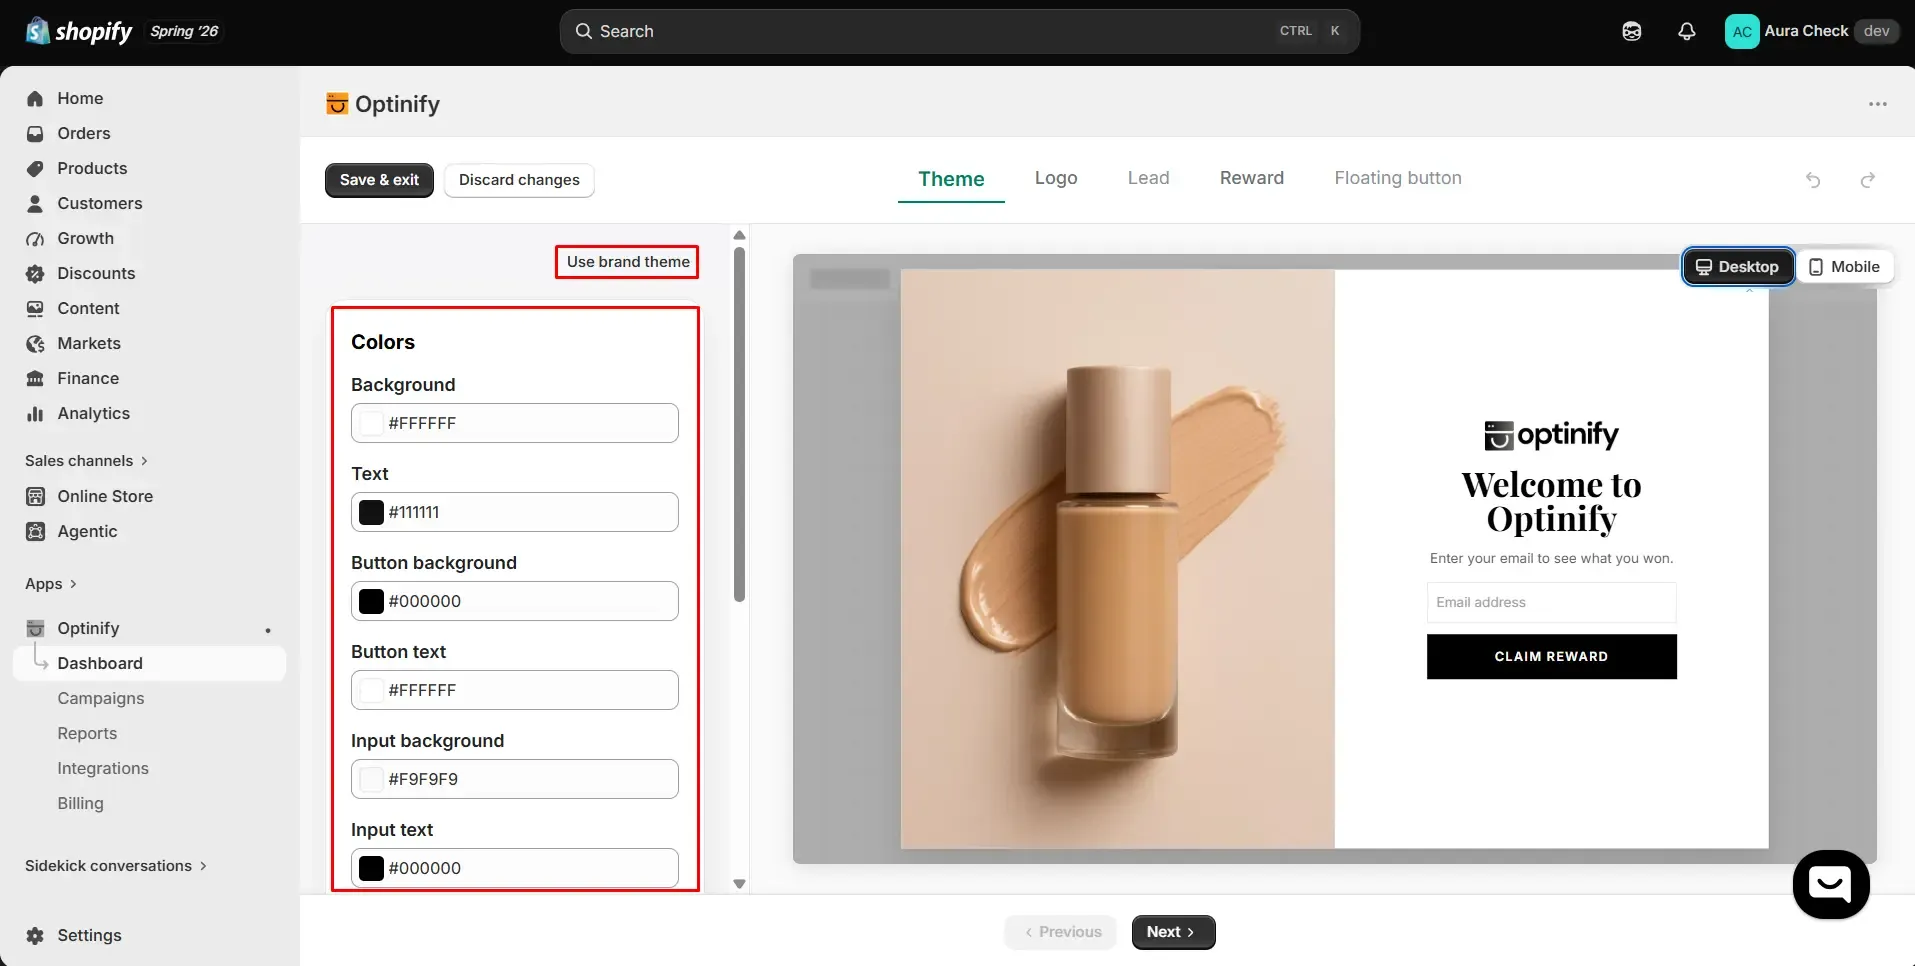The width and height of the screenshot is (1915, 966).
Task: Open the chat support bubble
Action: [1831, 884]
